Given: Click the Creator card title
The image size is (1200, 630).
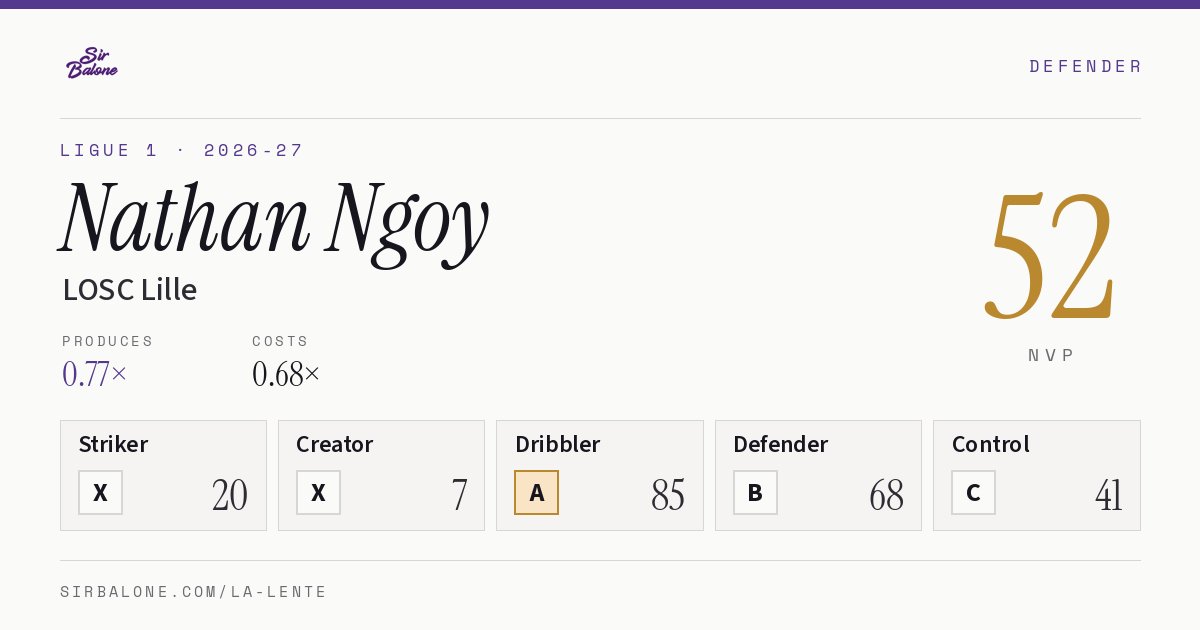Looking at the screenshot, I should point(334,444).
